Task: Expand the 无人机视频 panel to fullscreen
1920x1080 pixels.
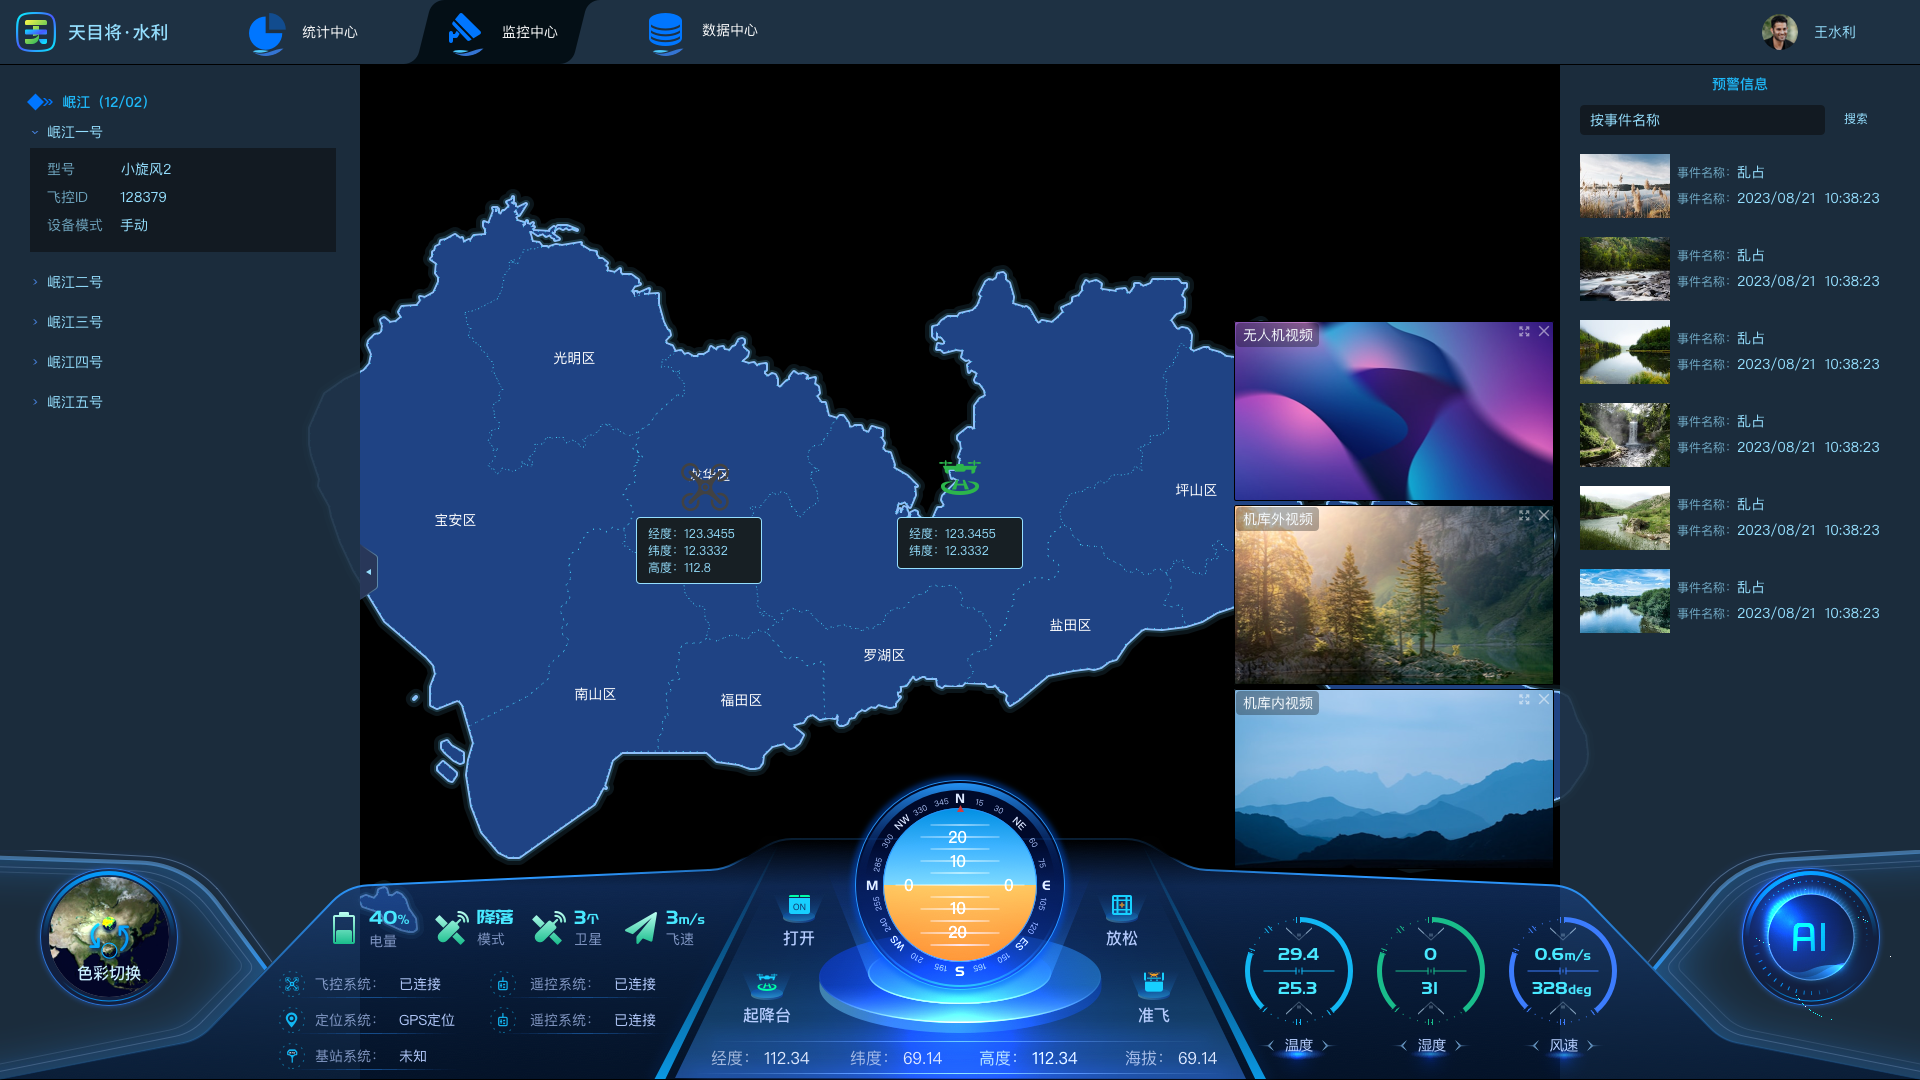Action: (x=1524, y=332)
